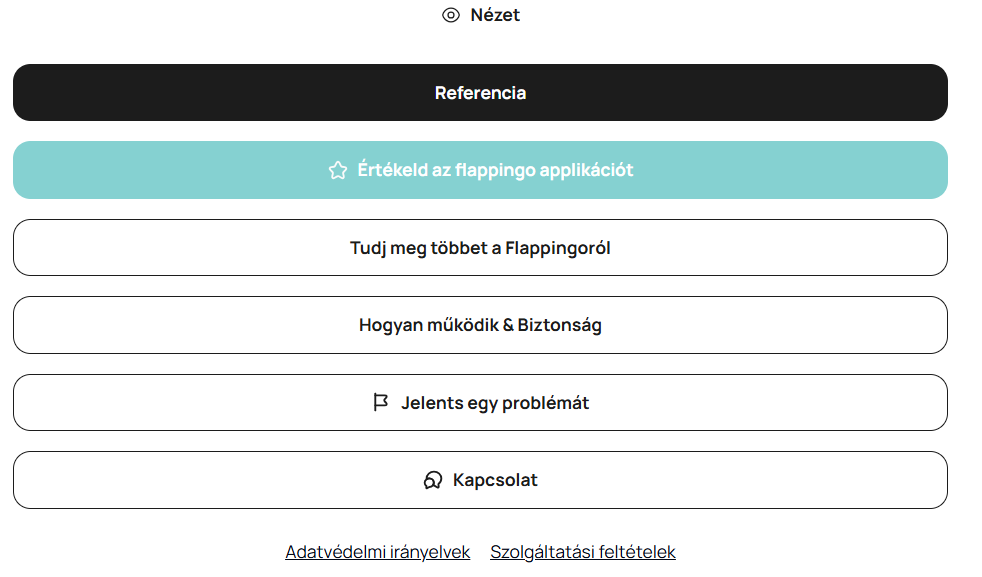The width and height of the screenshot is (982, 577).
Task: Open Hogyan működik & Biztonság
Action: point(480,325)
